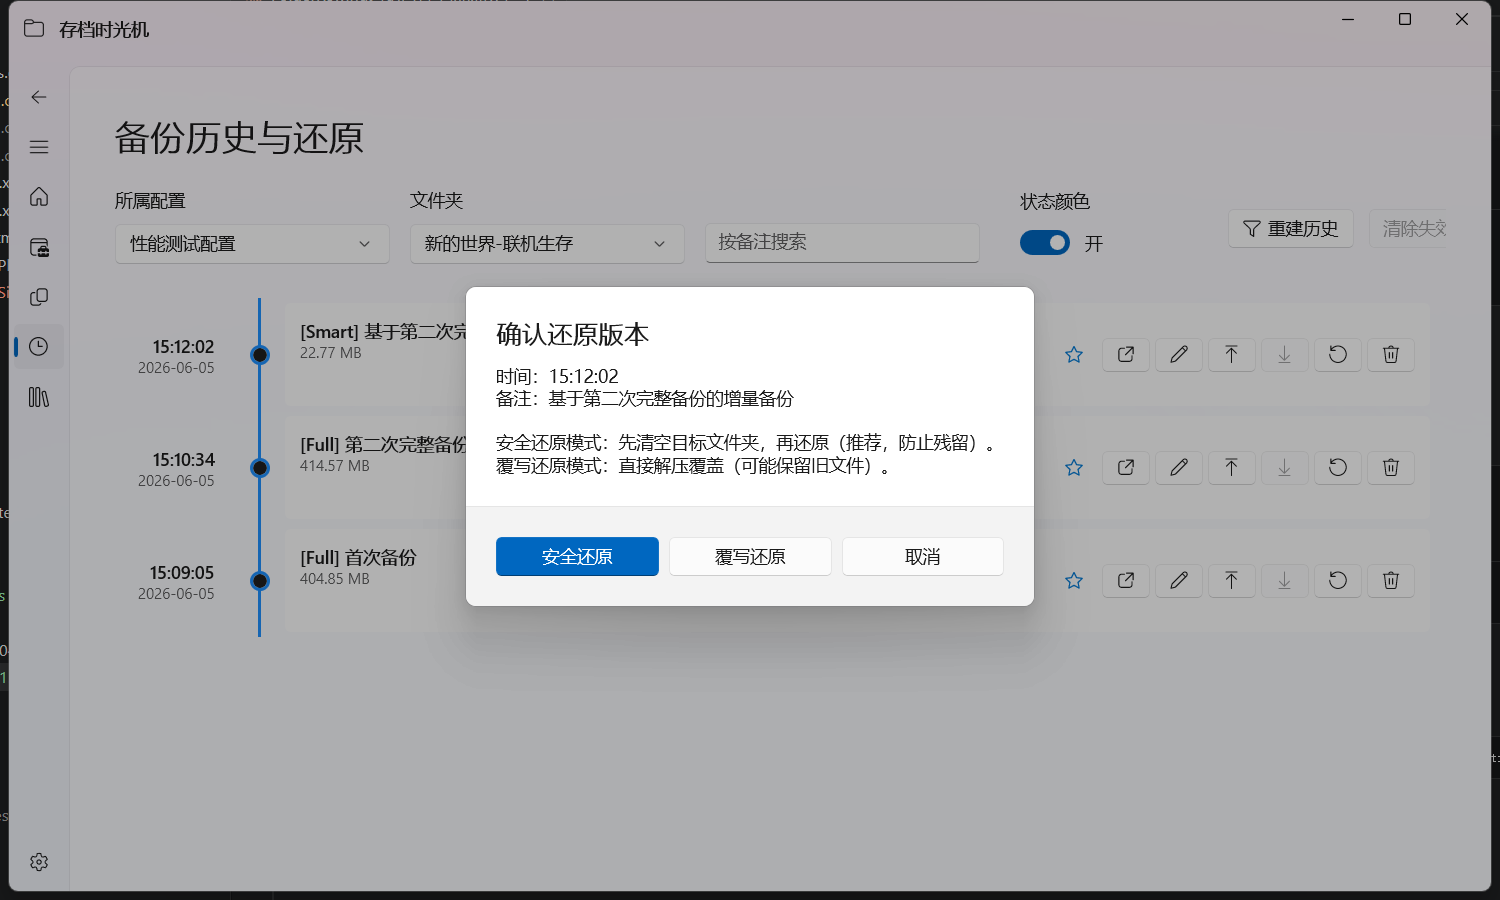Click upload arrow for 15:10:34 backup
The width and height of the screenshot is (1500, 900).
1232,468
